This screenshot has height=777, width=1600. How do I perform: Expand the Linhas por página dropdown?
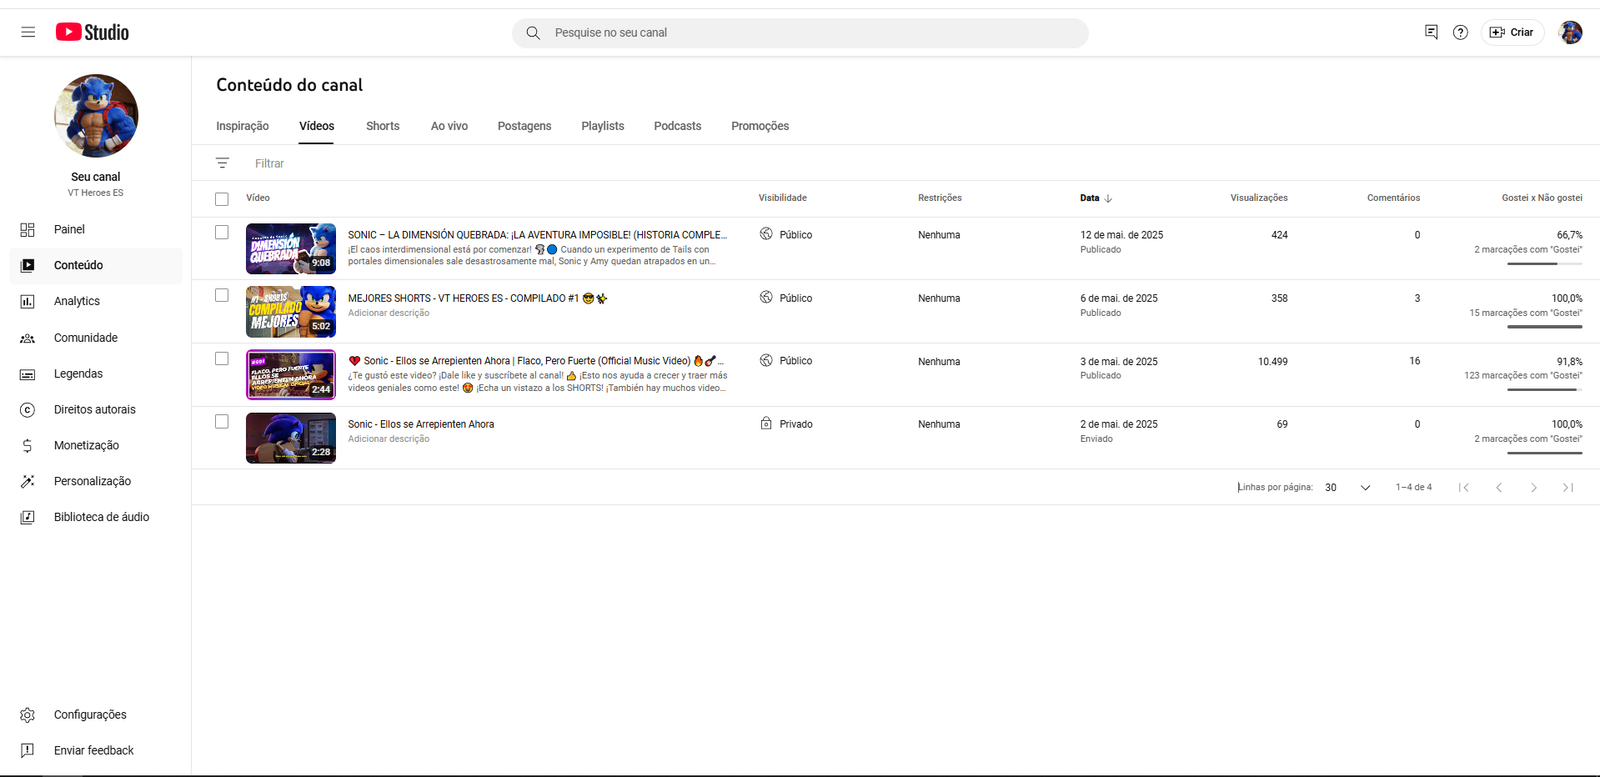click(x=1348, y=487)
